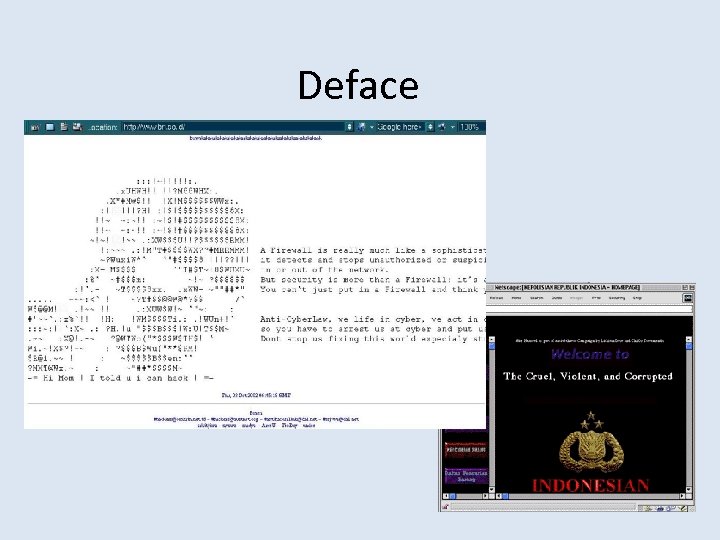Click Security in the Netscape toolbar
This screenshot has width=720, height=540.
pos(617,298)
